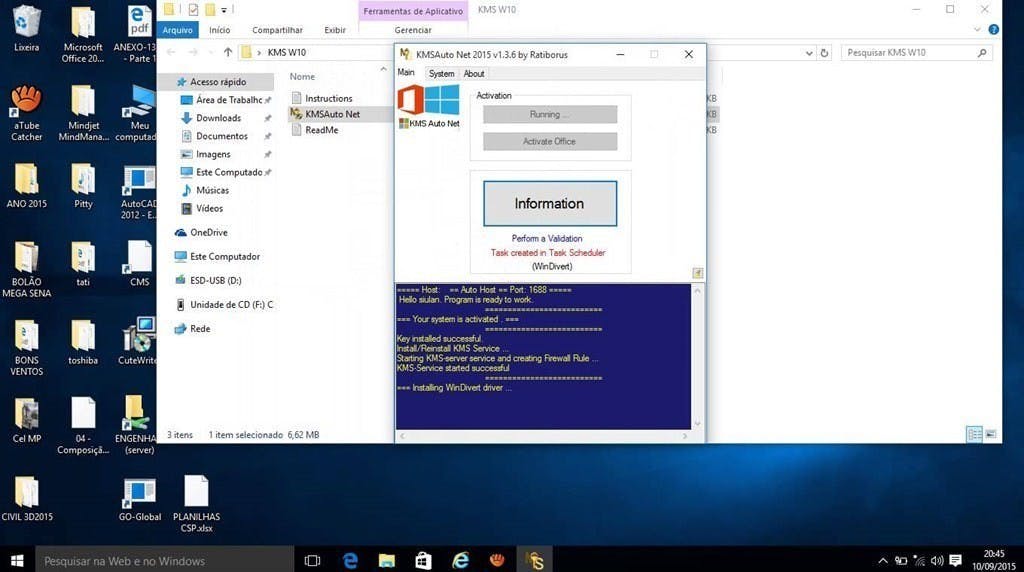Select the Main tab in KMSAuto
This screenshot has width=1024, height=572.
406,72
